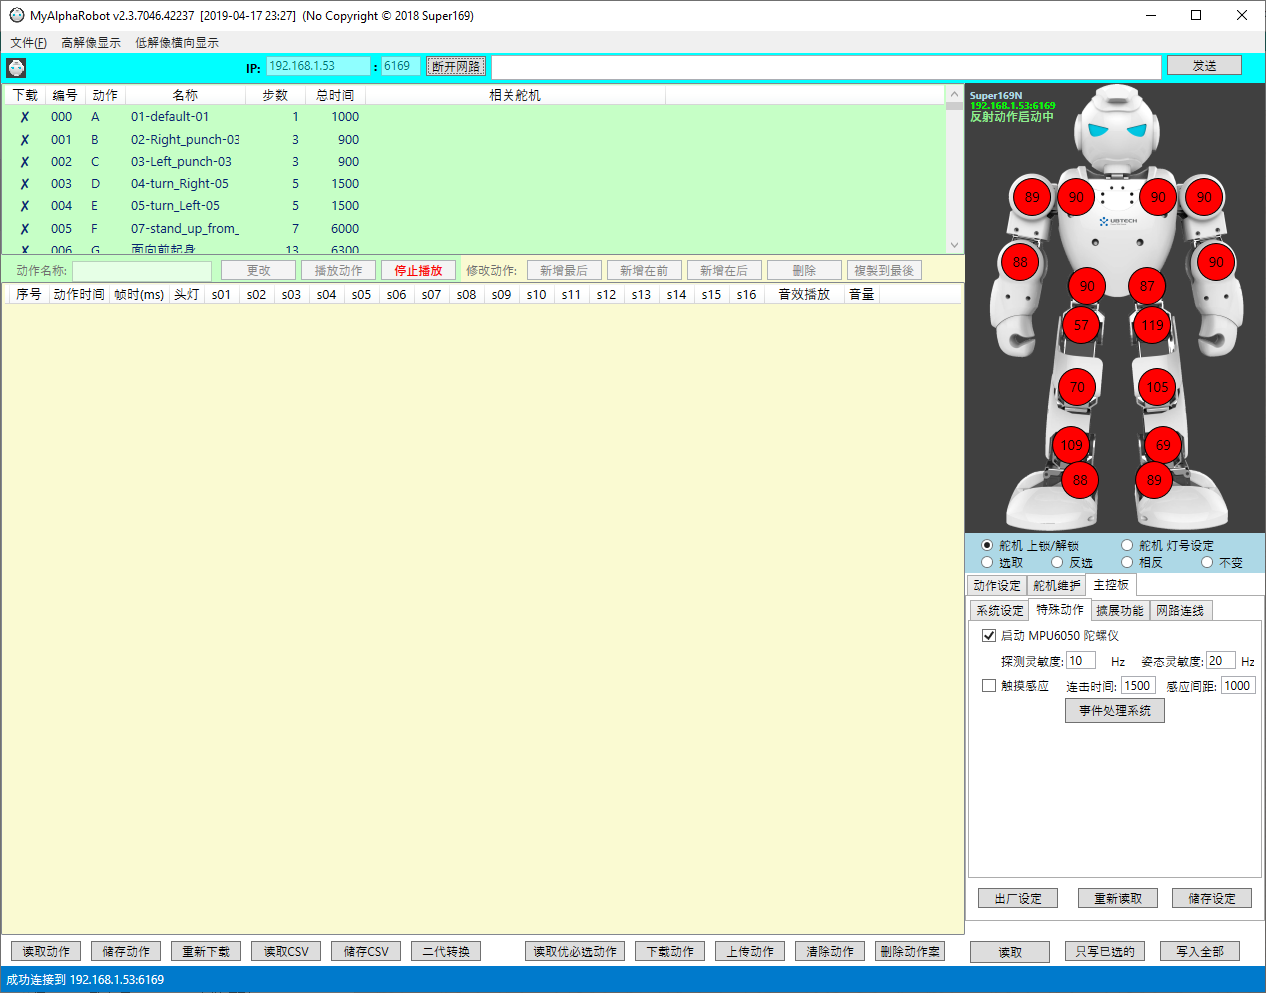The height and width of the screenshot is (993, 1266).
Task: Open the 文件(F) menu
Action: click(x=29, y=42)
